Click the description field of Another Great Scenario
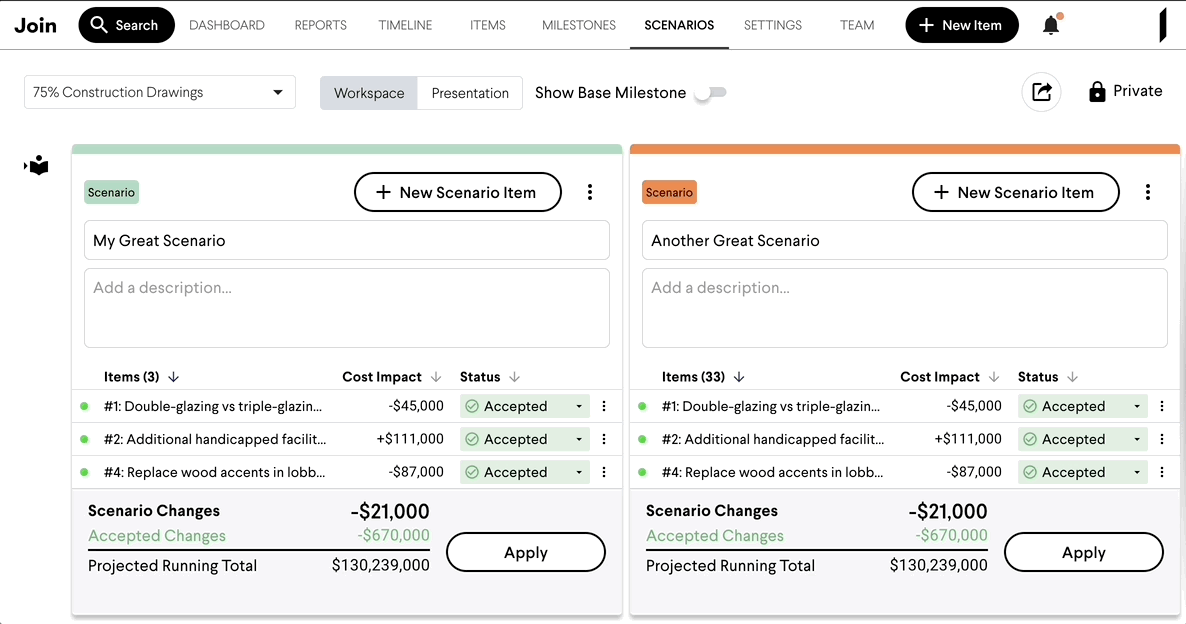Screen dimensions: 1186x624 point(904,305)
